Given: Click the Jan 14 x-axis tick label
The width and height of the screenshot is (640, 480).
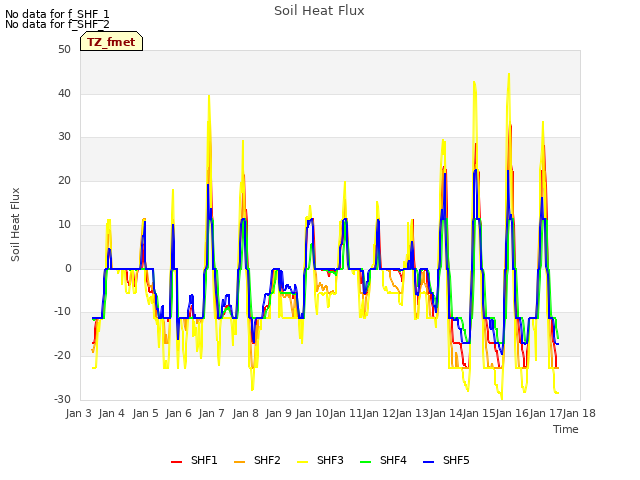Looking at the screenshot, I should 446,413.
